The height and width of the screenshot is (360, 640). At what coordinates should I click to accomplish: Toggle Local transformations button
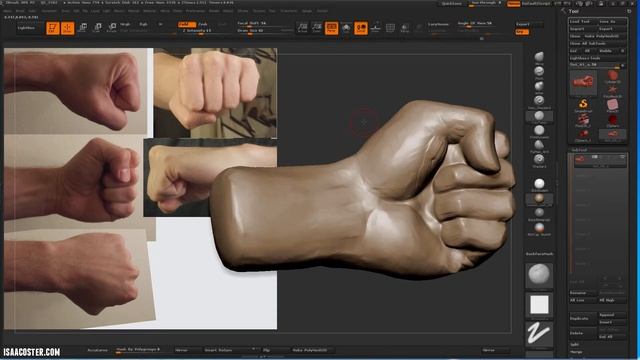coord(361,28)
